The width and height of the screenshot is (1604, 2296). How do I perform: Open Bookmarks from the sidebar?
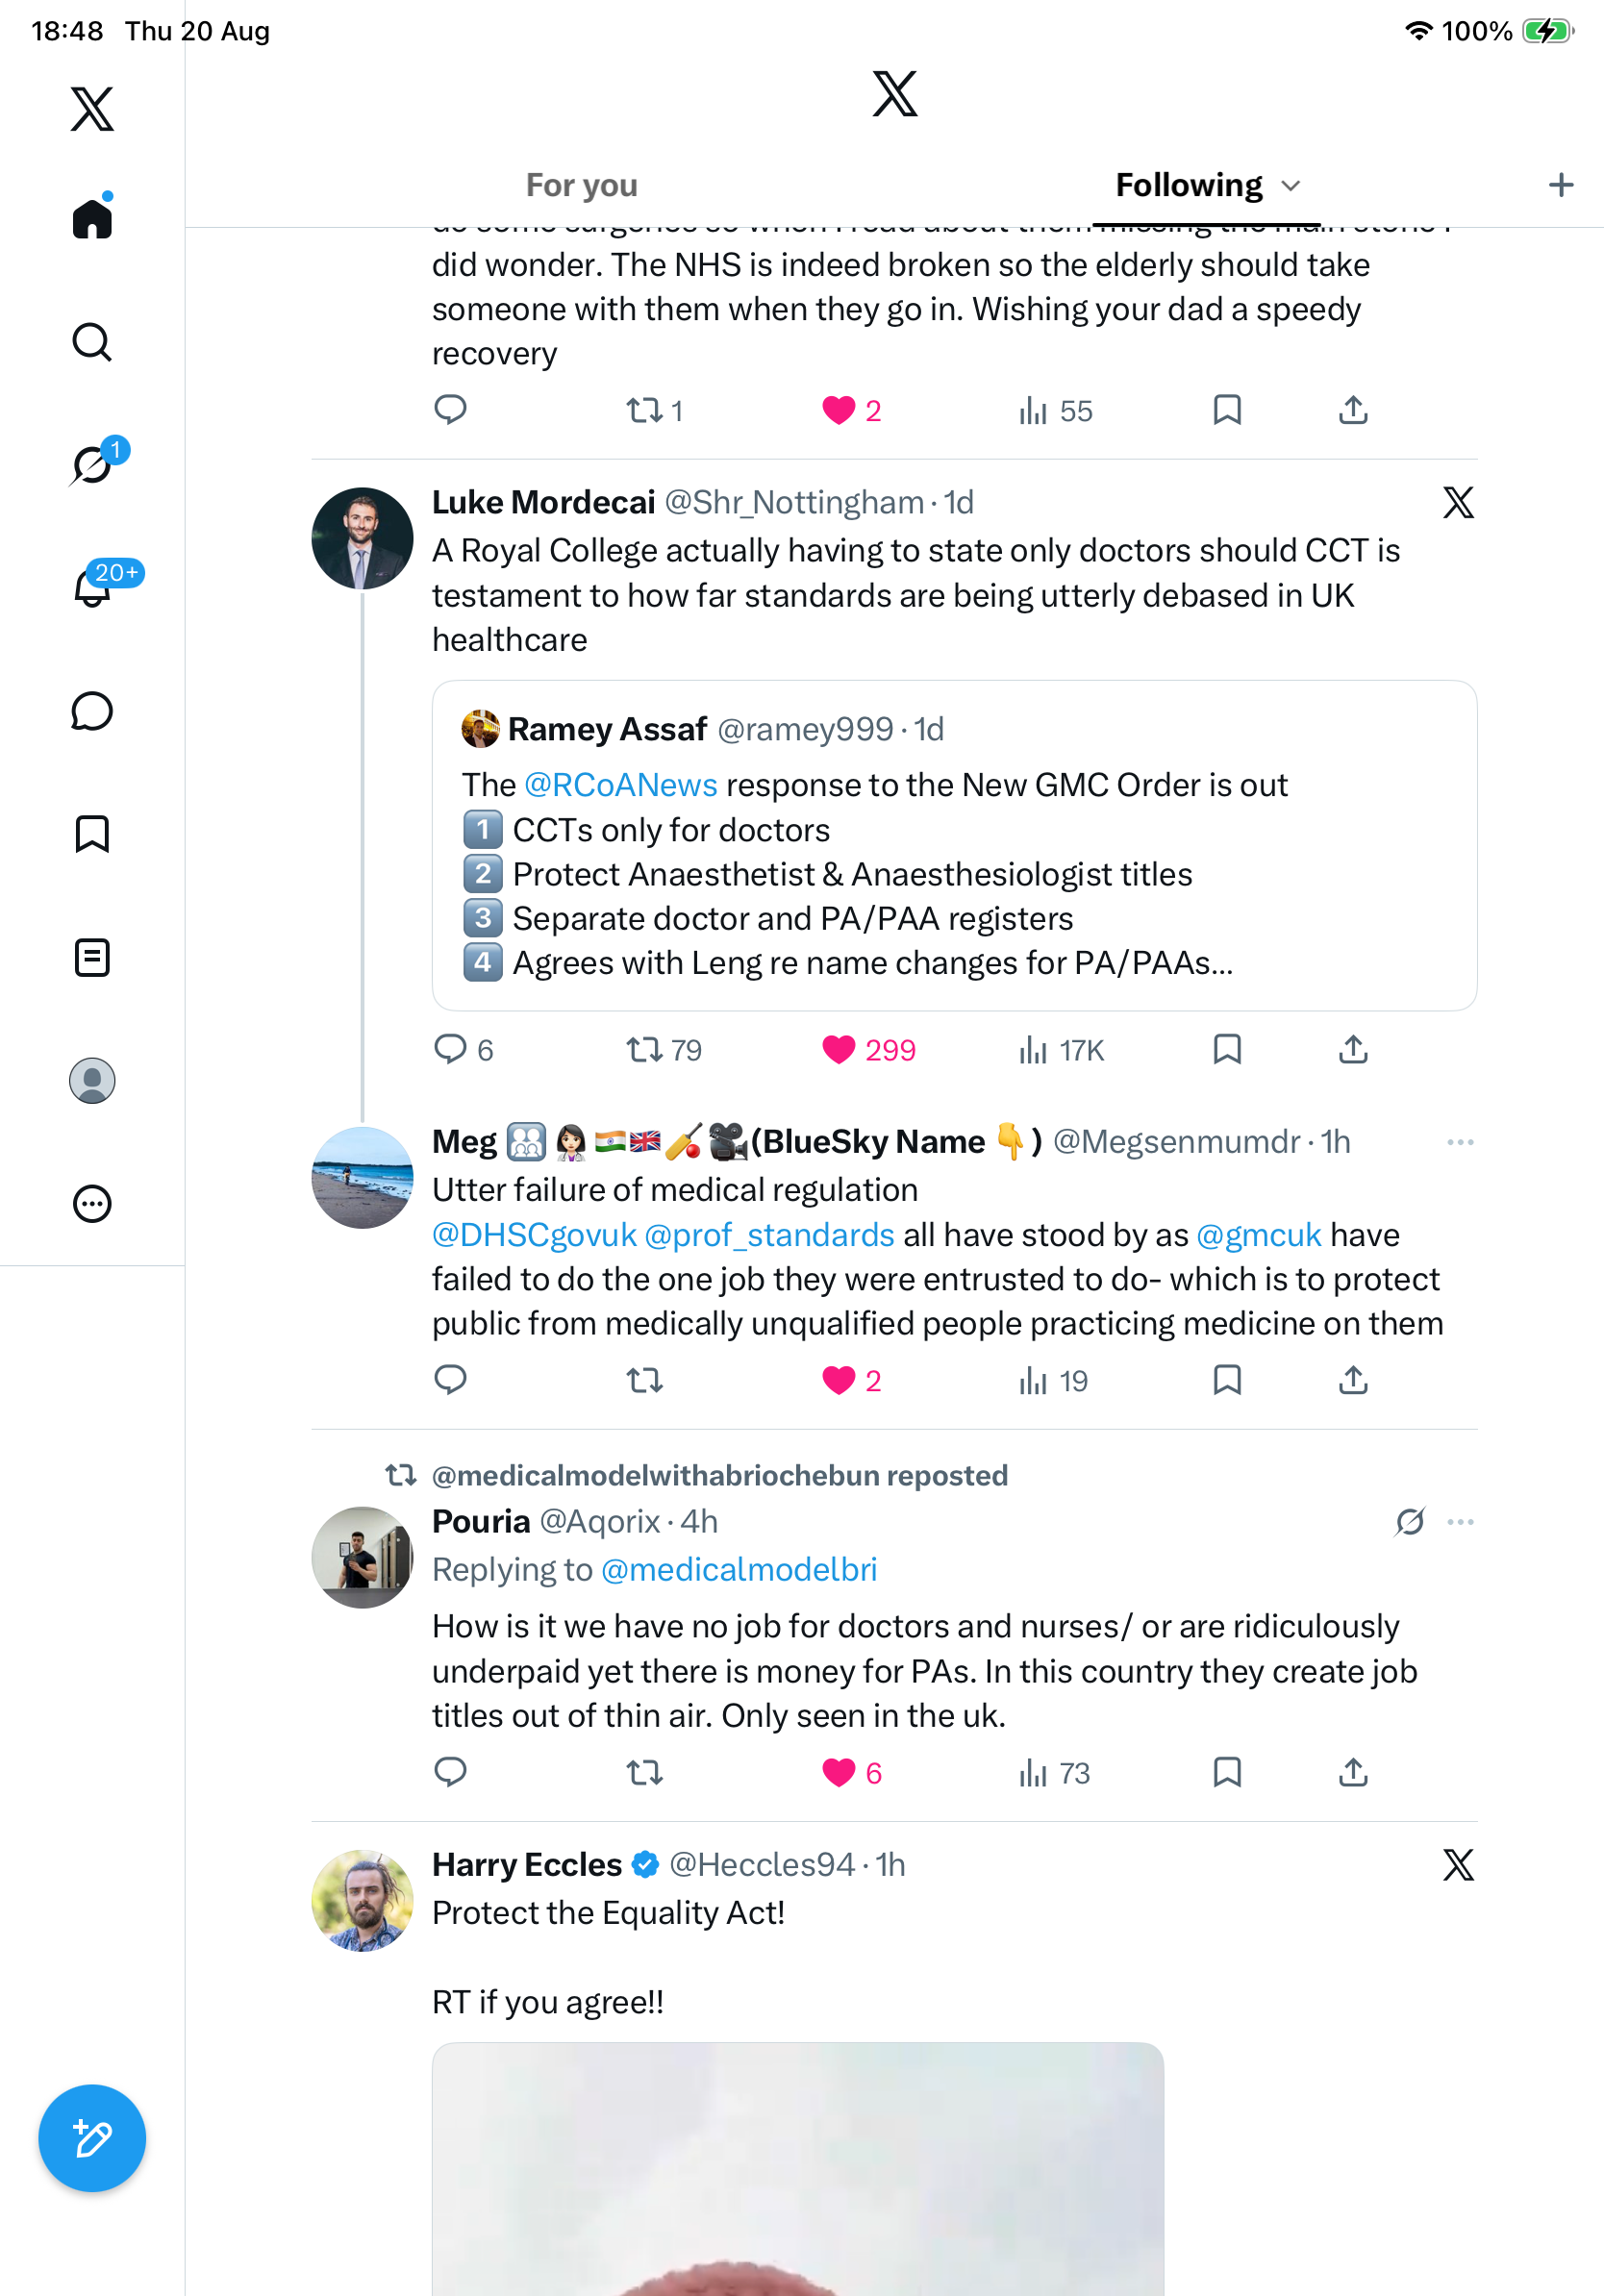[x=92, y=834]
